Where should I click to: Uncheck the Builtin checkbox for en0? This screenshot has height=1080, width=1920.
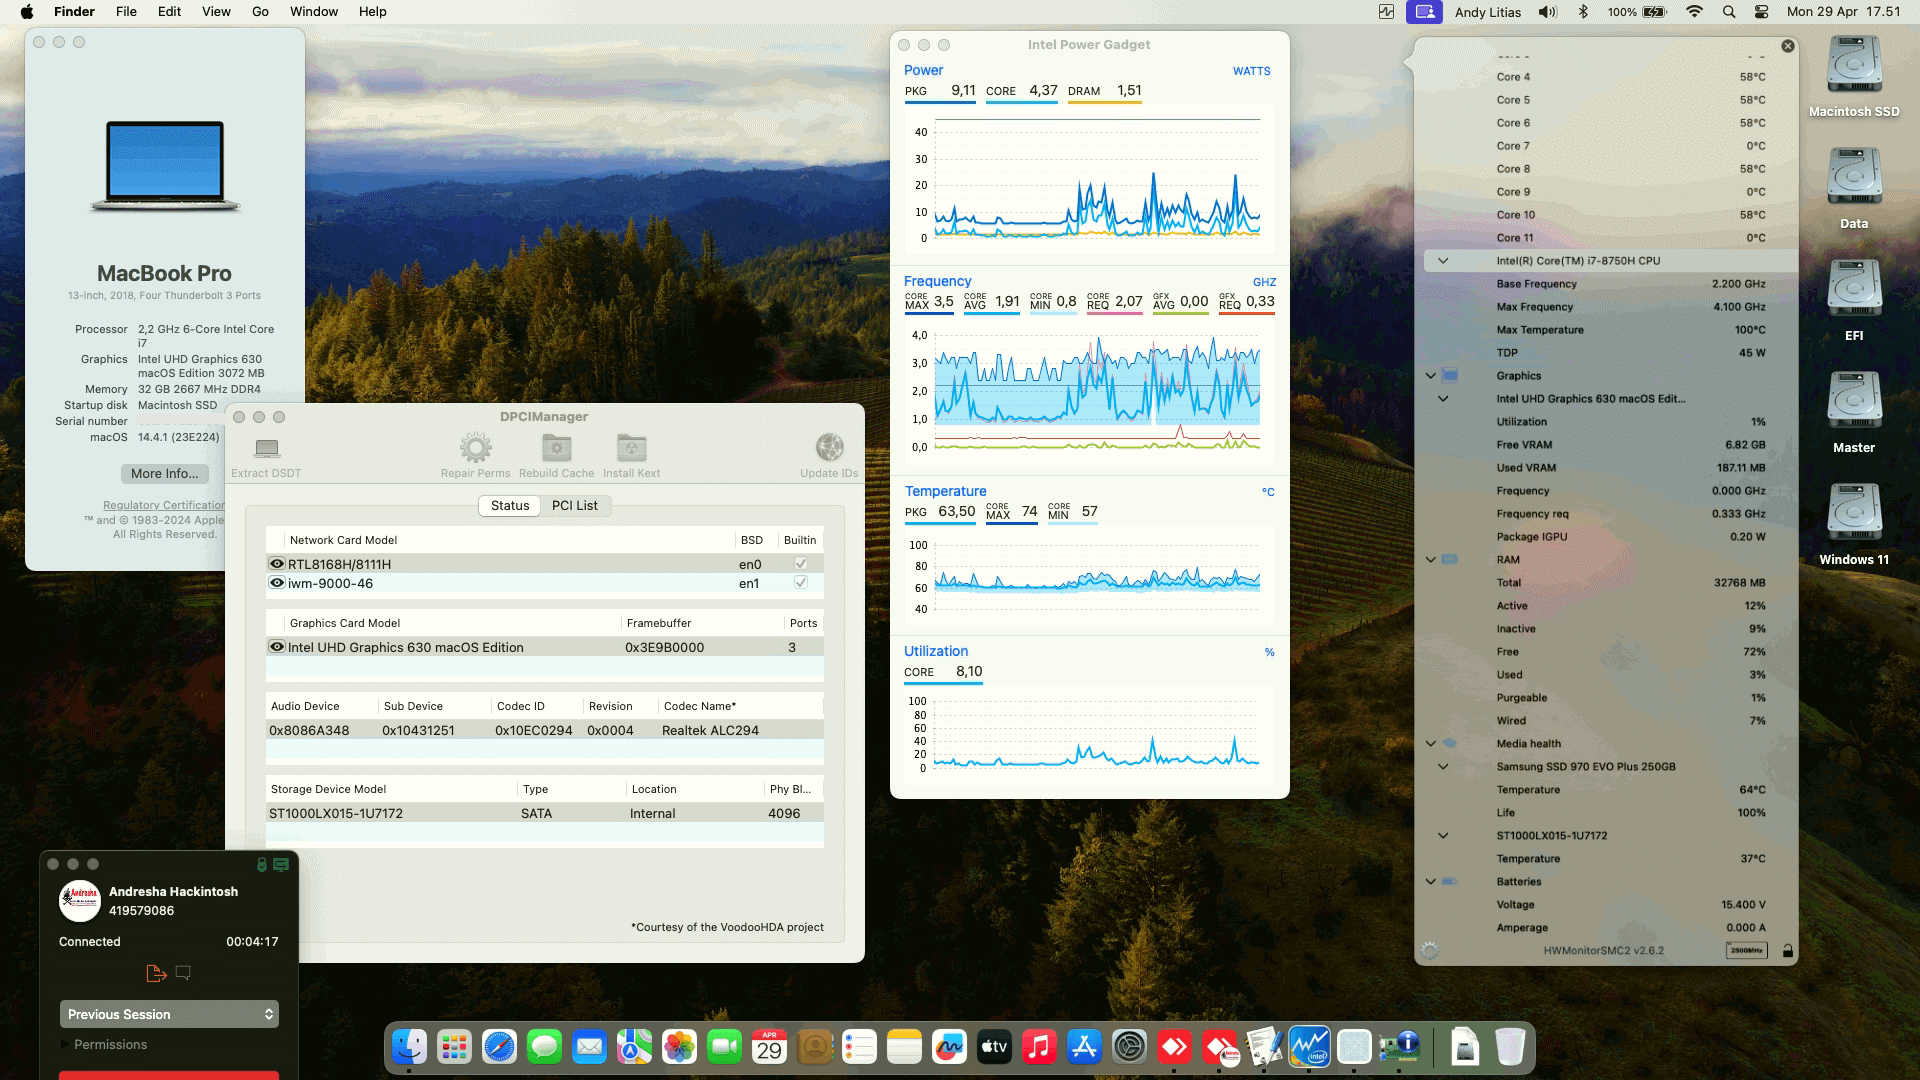(x=800, y=563)
